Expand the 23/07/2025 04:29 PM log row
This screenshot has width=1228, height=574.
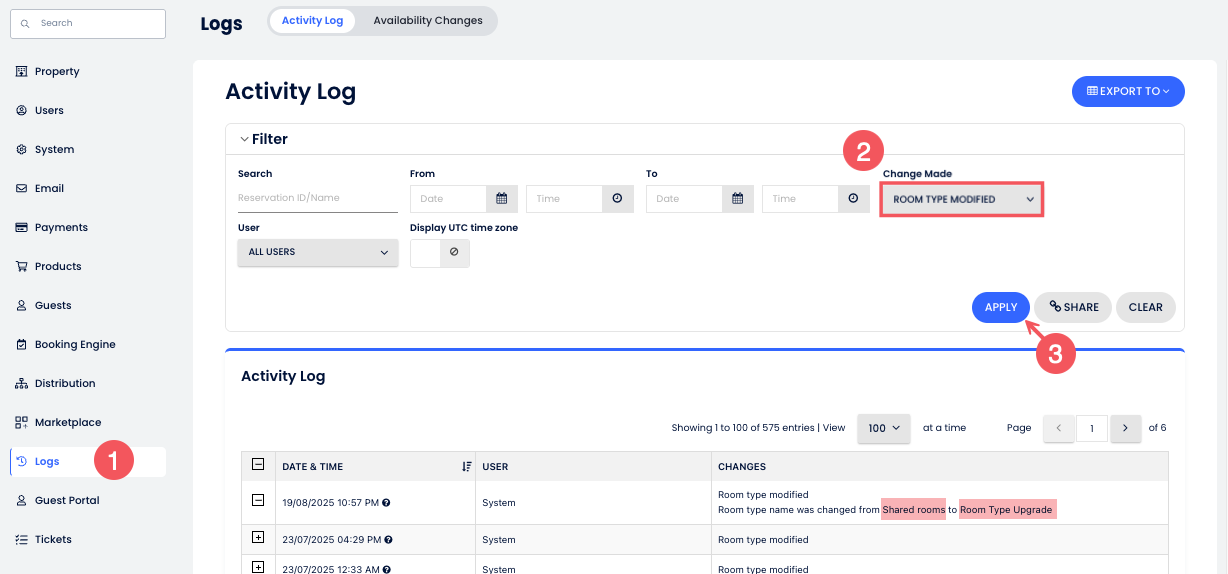[258, 538]
